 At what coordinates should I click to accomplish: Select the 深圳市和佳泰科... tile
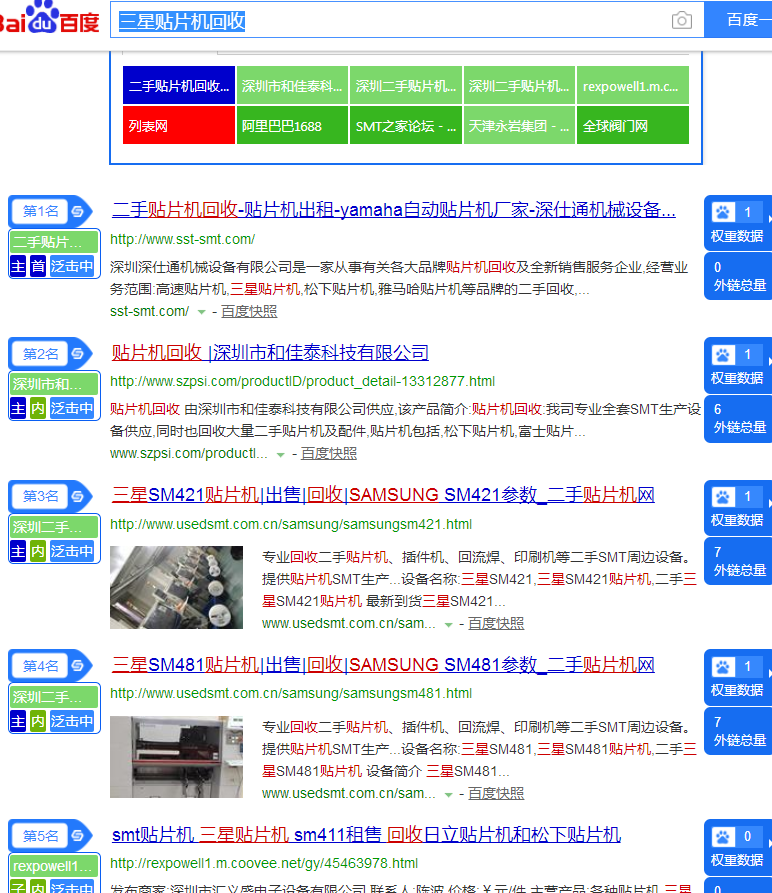tap(292, 85)
